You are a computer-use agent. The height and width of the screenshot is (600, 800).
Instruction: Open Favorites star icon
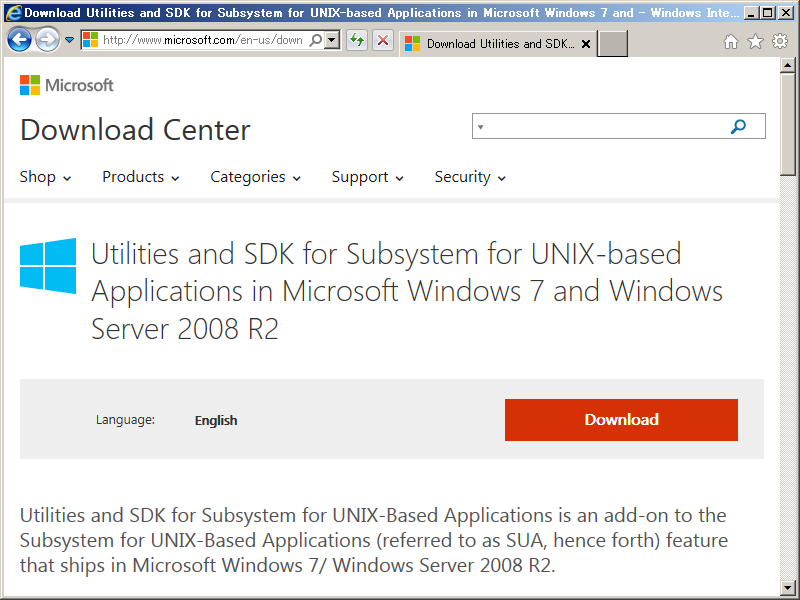pos(755,42)
